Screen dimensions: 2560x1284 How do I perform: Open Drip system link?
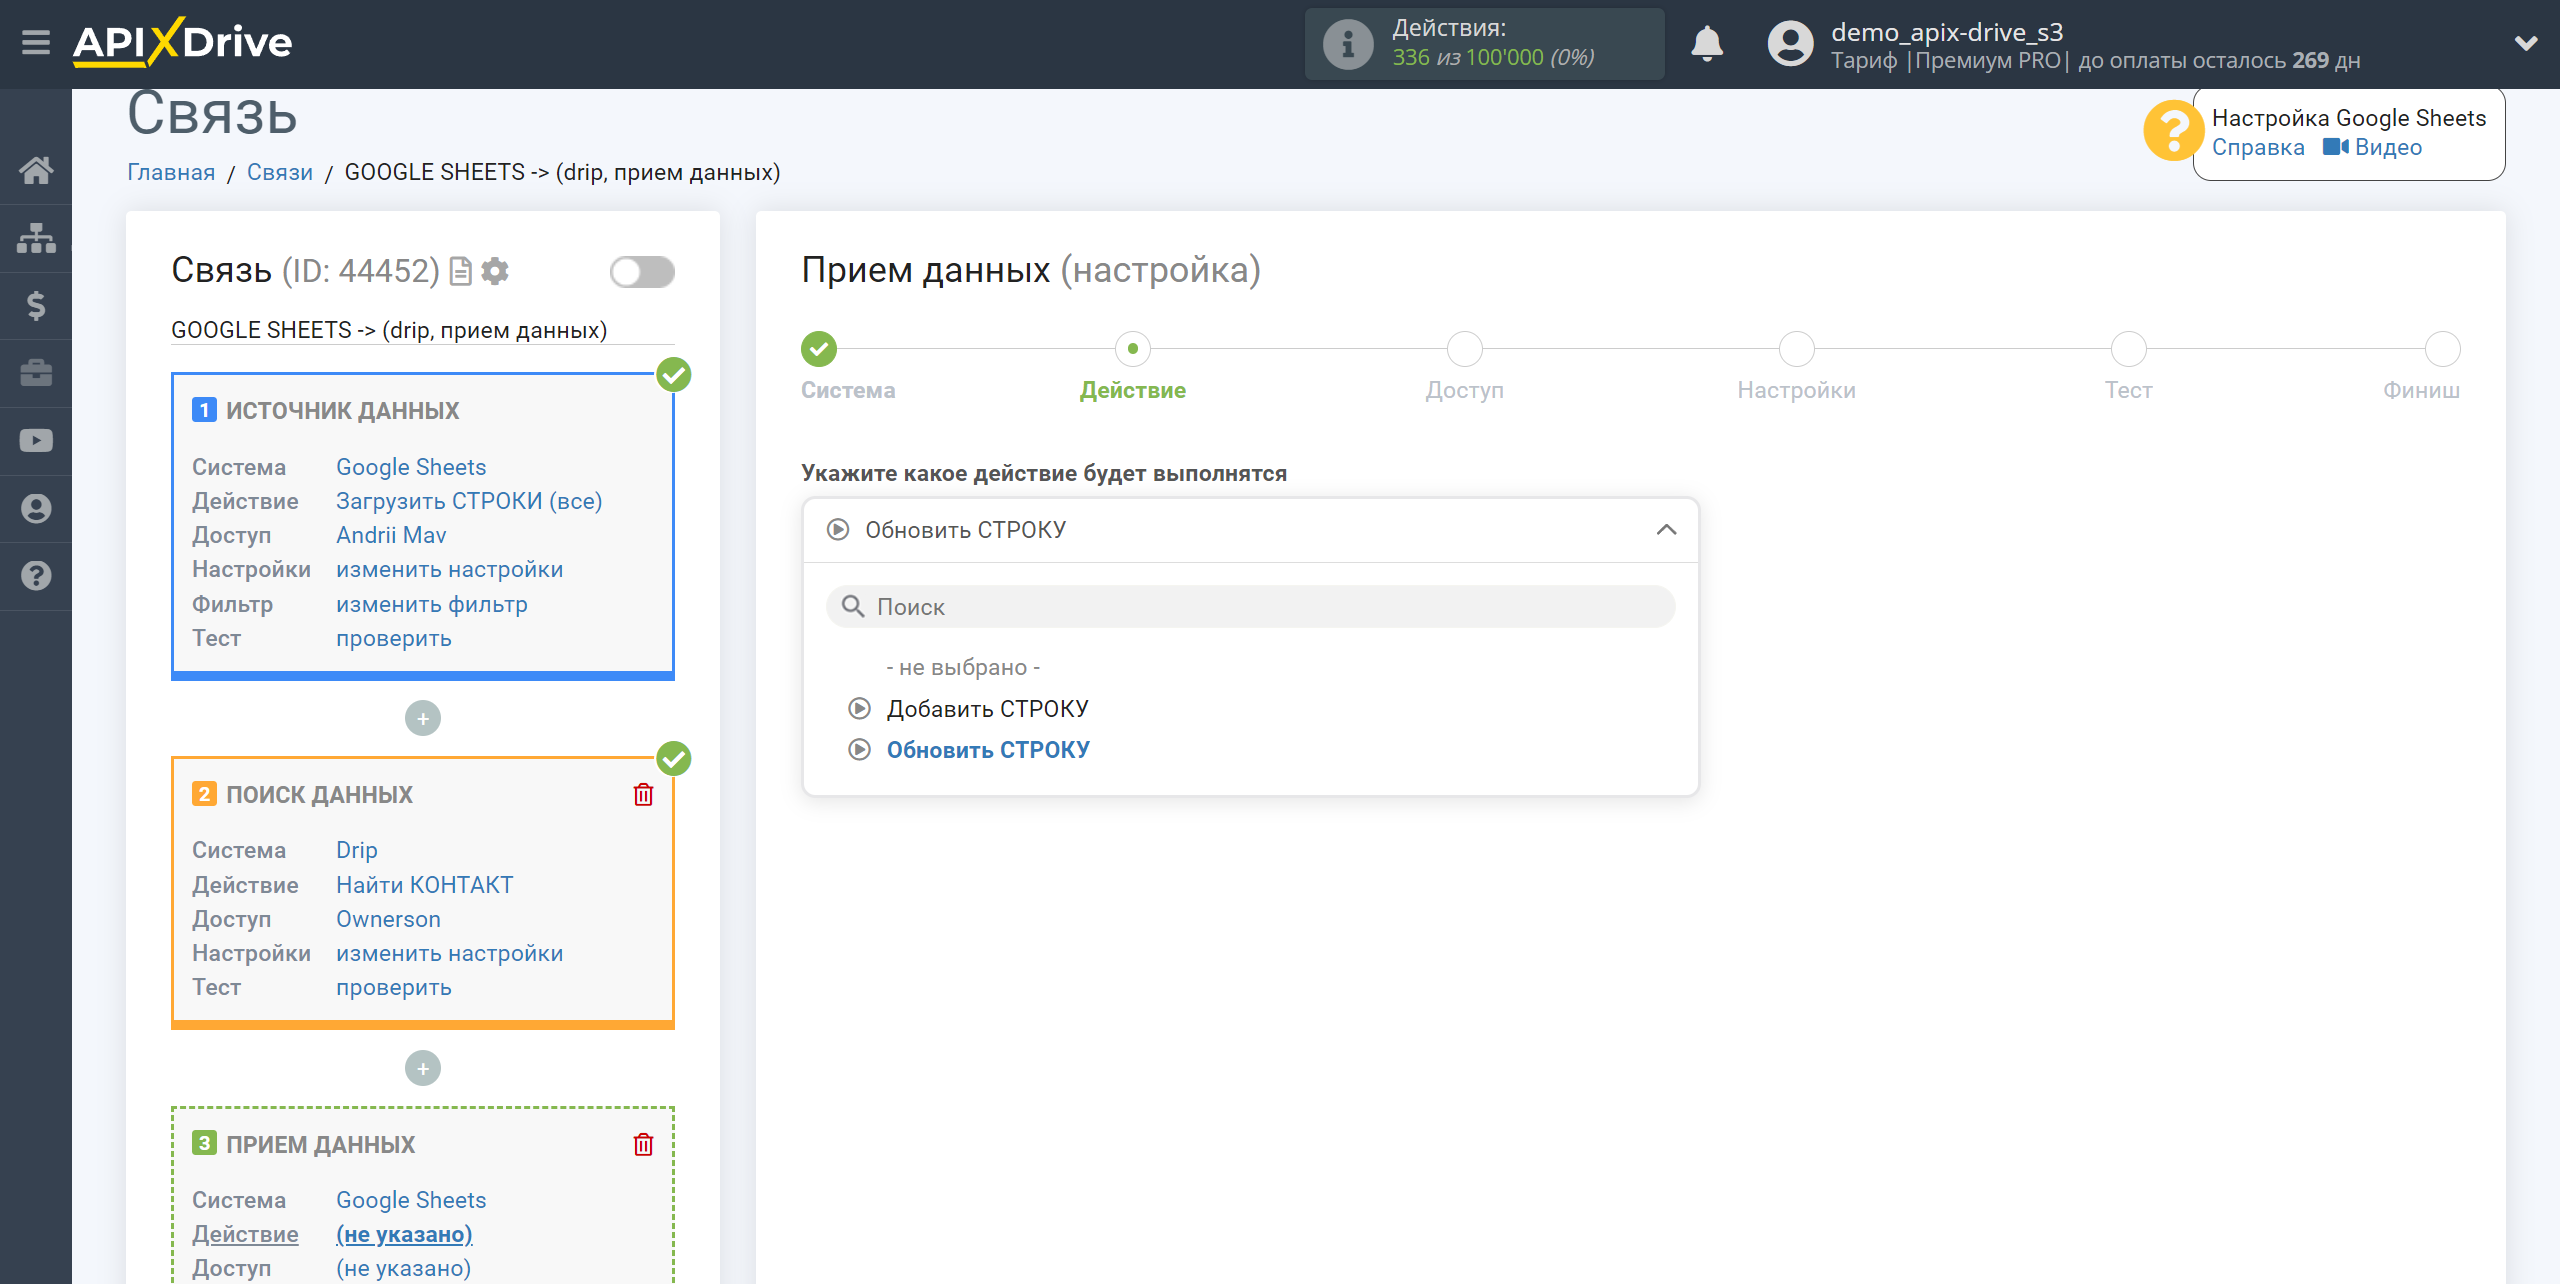click(x=356, y=850)
